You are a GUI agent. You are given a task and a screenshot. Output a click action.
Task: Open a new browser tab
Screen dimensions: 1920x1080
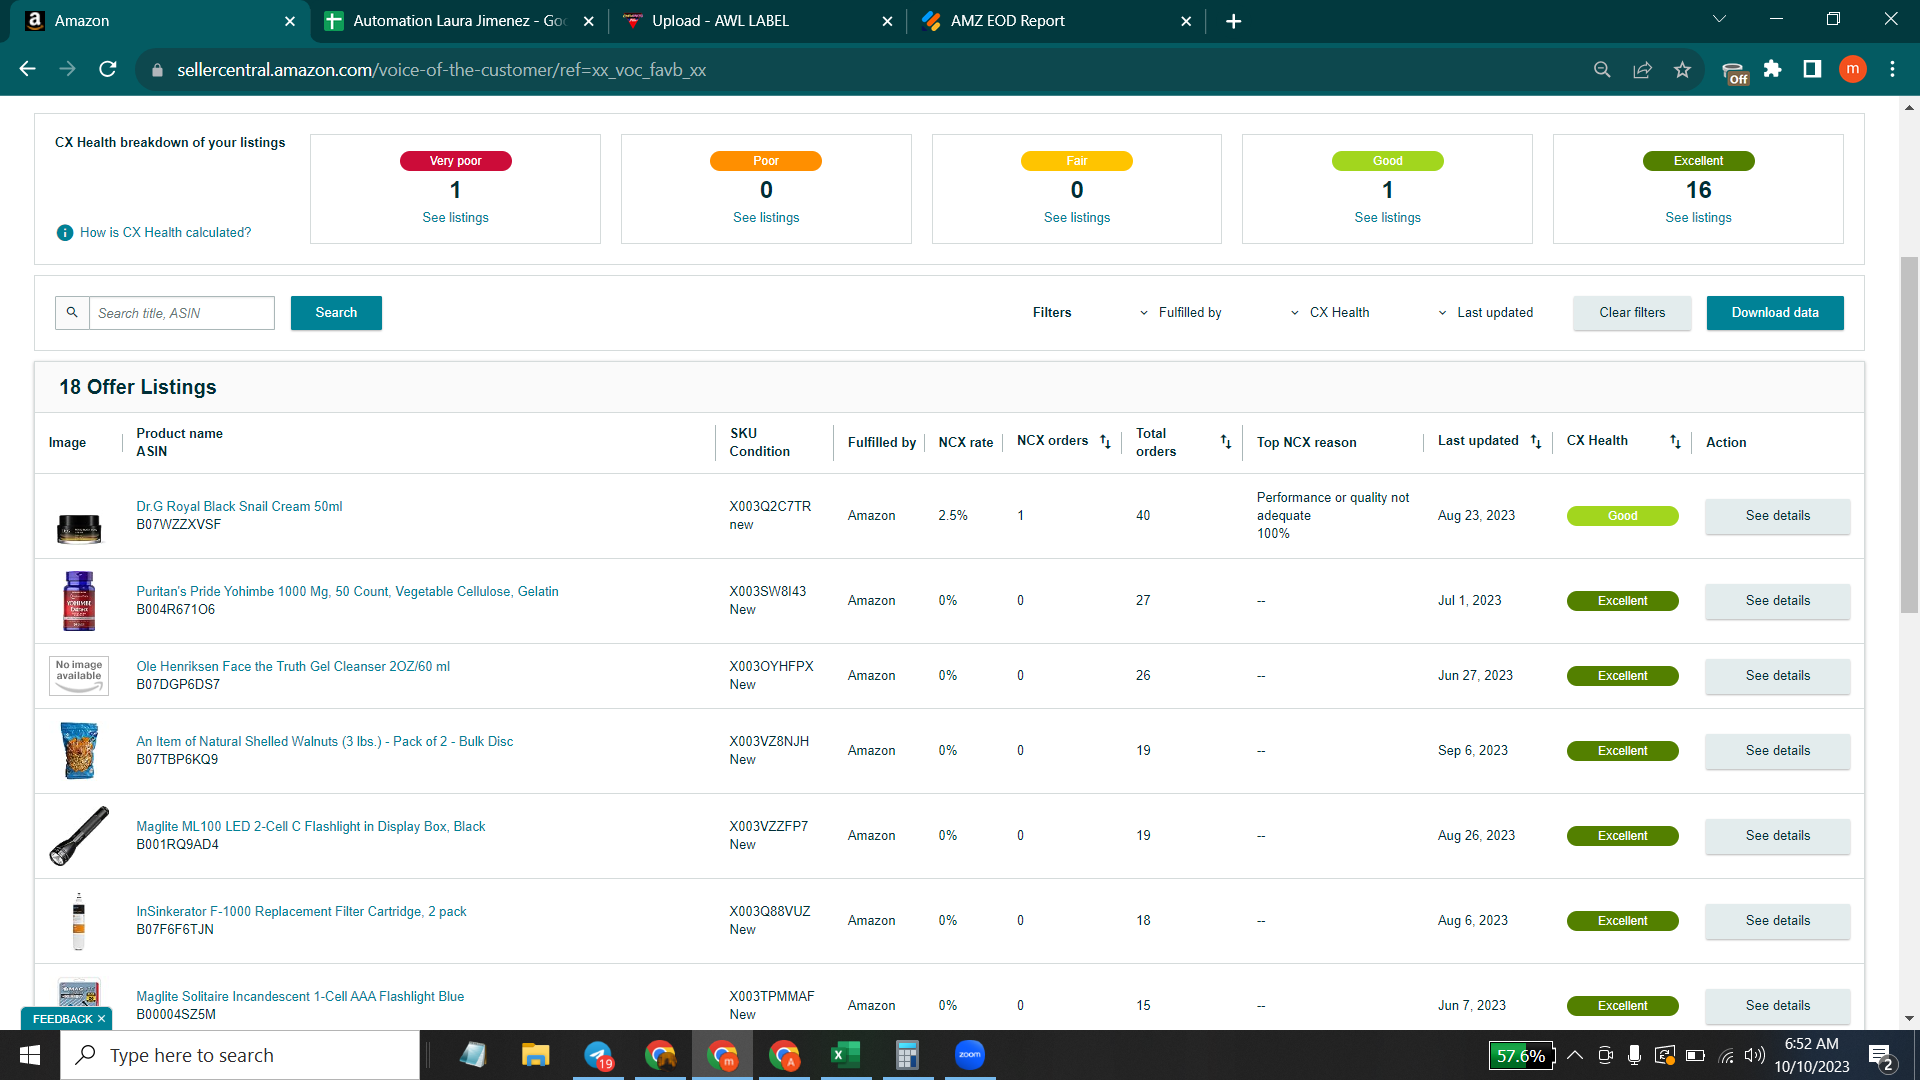1233,21
